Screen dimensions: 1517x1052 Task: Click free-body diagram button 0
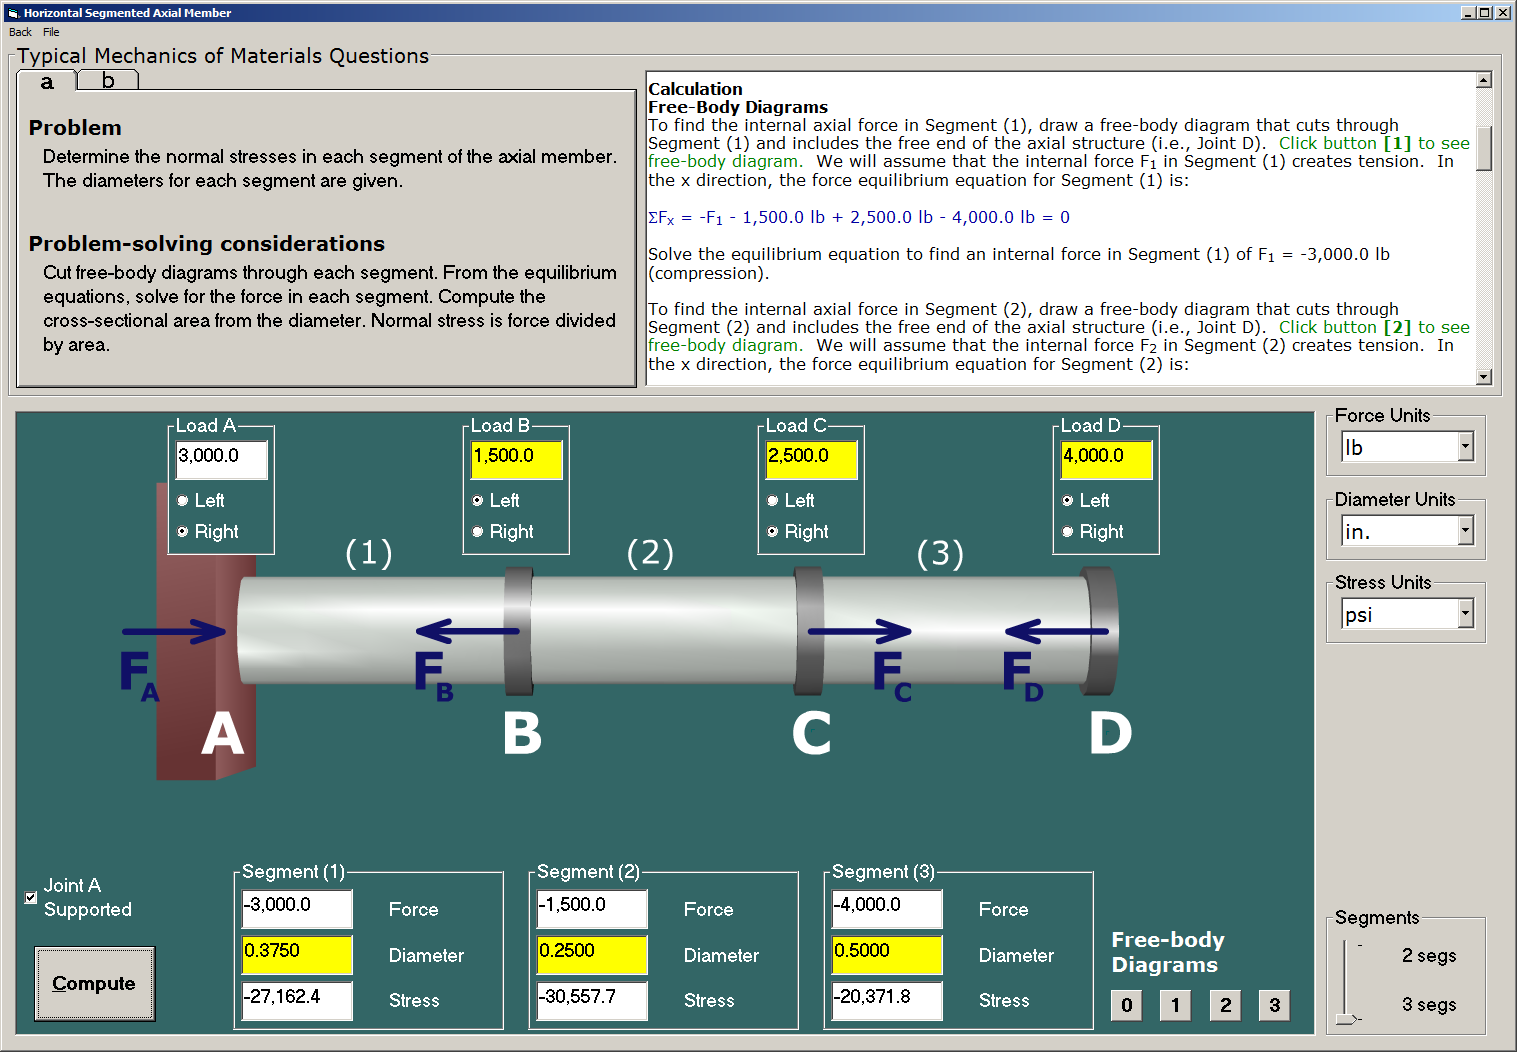point(1126,1005)
